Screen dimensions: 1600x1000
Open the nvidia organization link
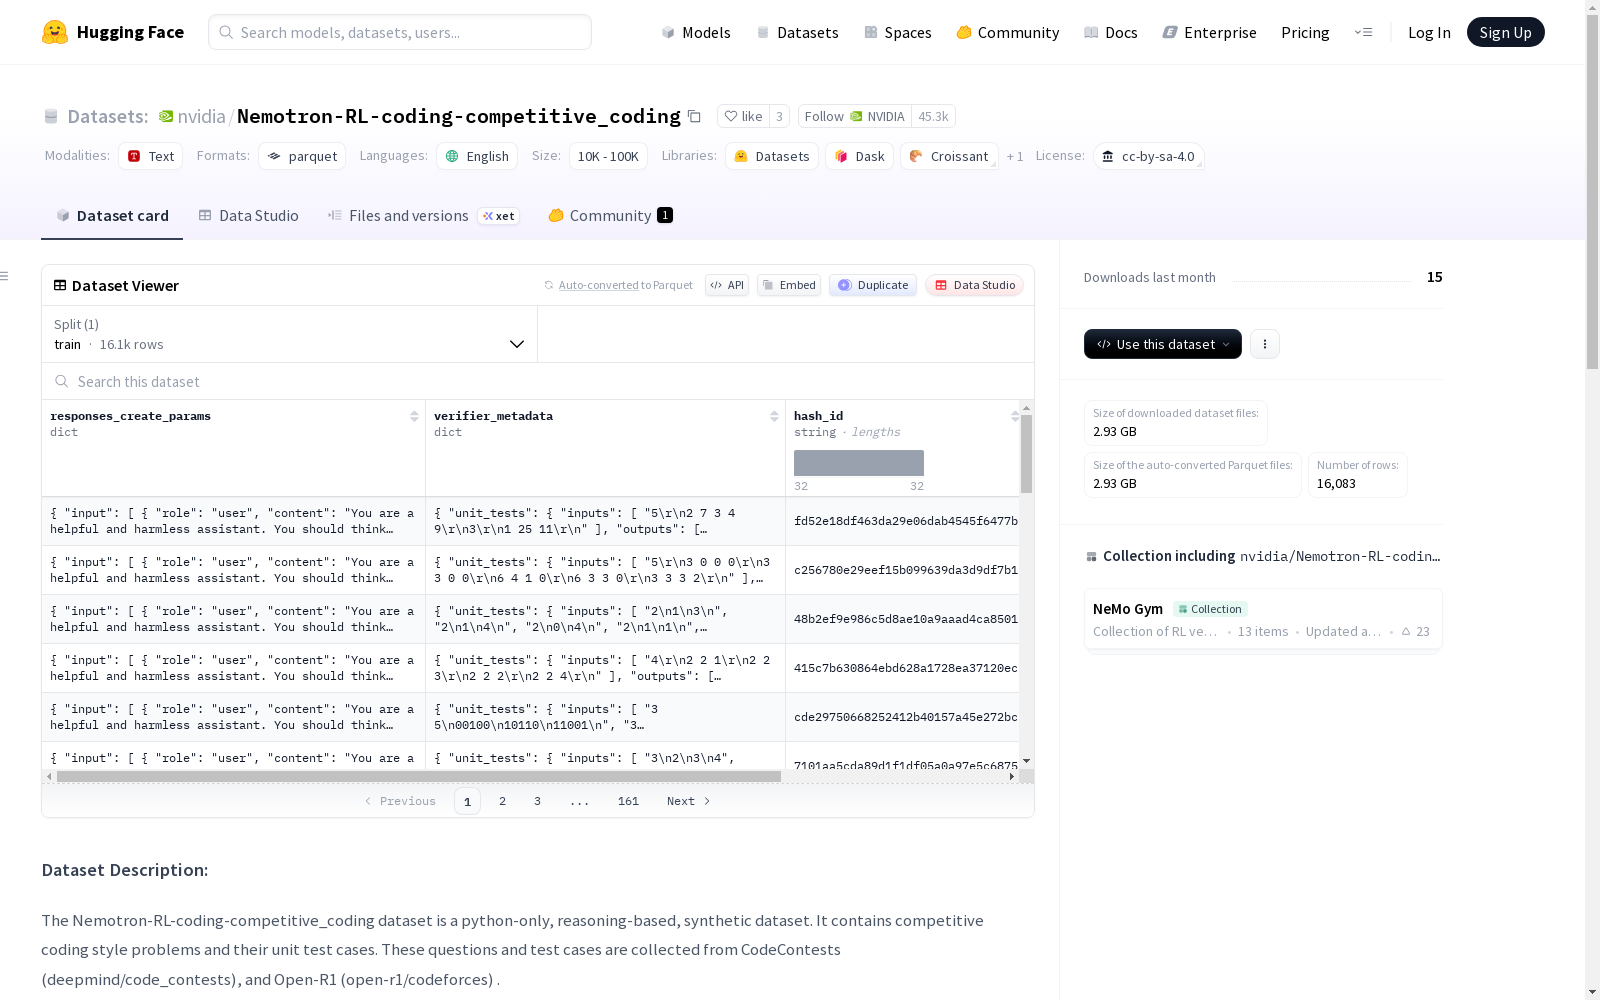pos(202,116)
